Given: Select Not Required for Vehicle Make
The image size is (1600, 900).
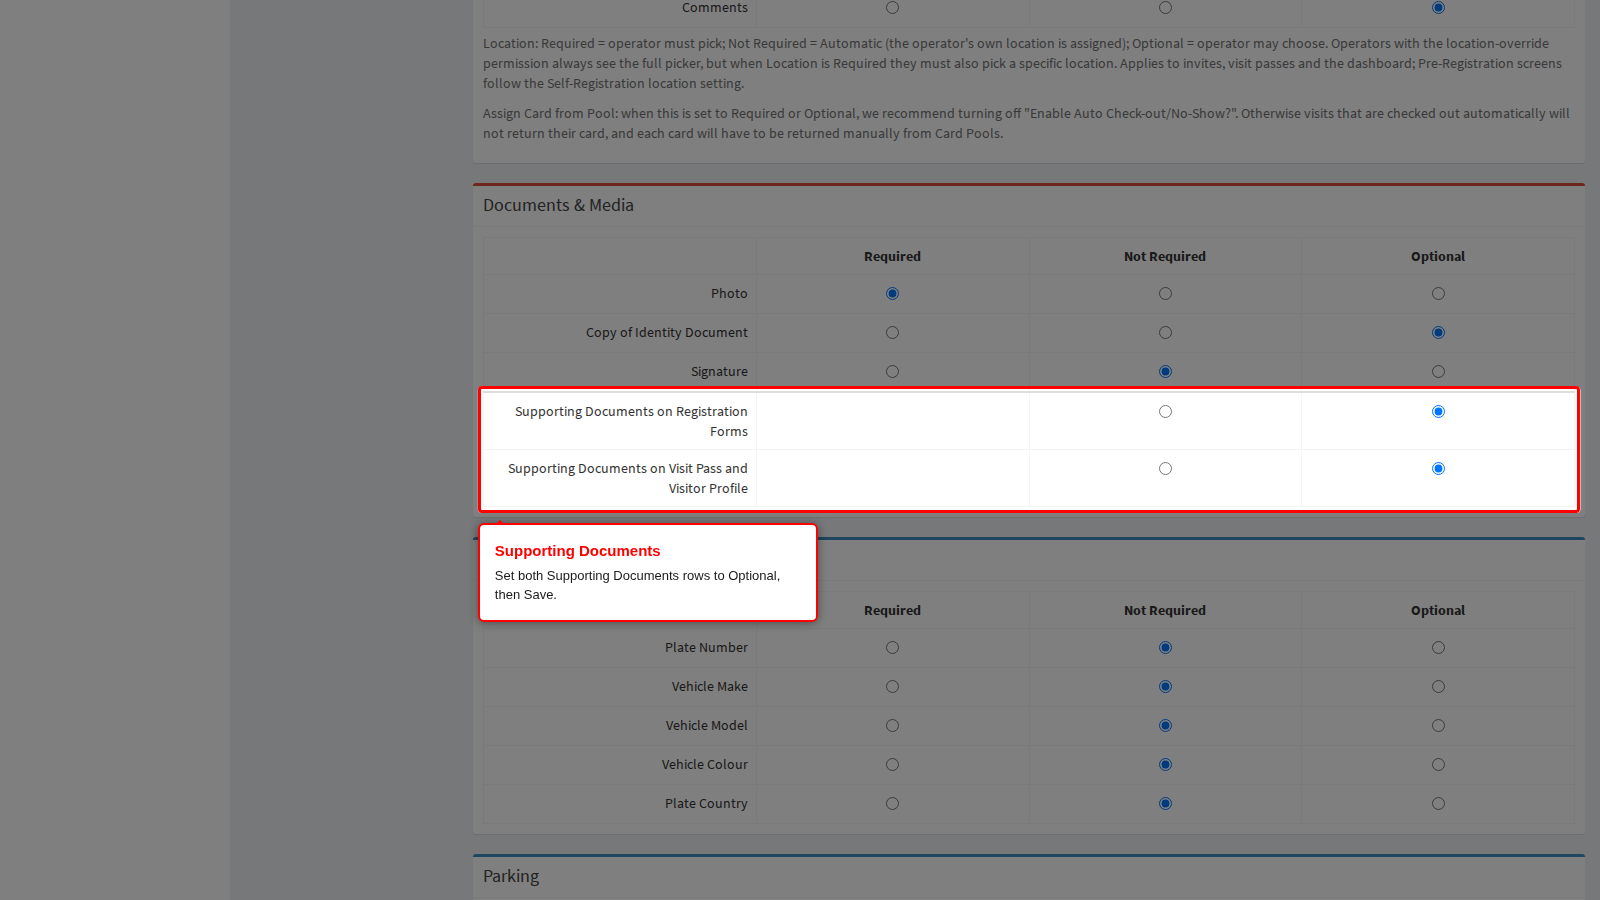Looking at the screenshot, I should click(1165, 687).
